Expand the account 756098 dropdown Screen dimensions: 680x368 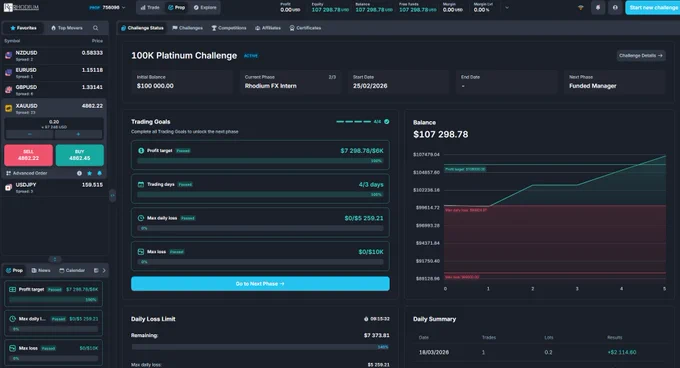point(124,7)
